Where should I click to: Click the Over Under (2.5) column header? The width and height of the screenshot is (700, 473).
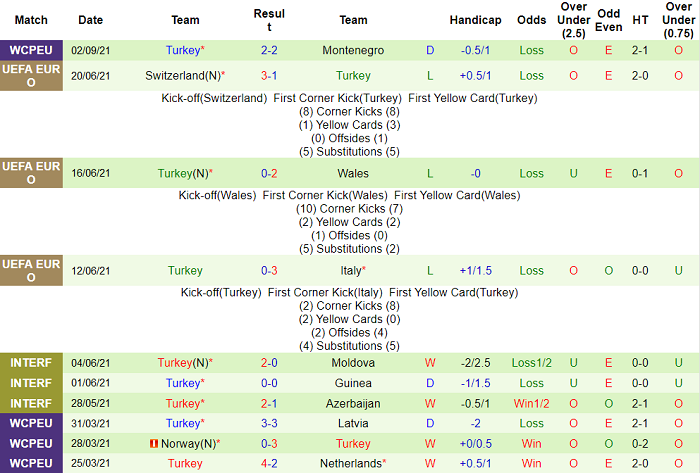(574, 20)
